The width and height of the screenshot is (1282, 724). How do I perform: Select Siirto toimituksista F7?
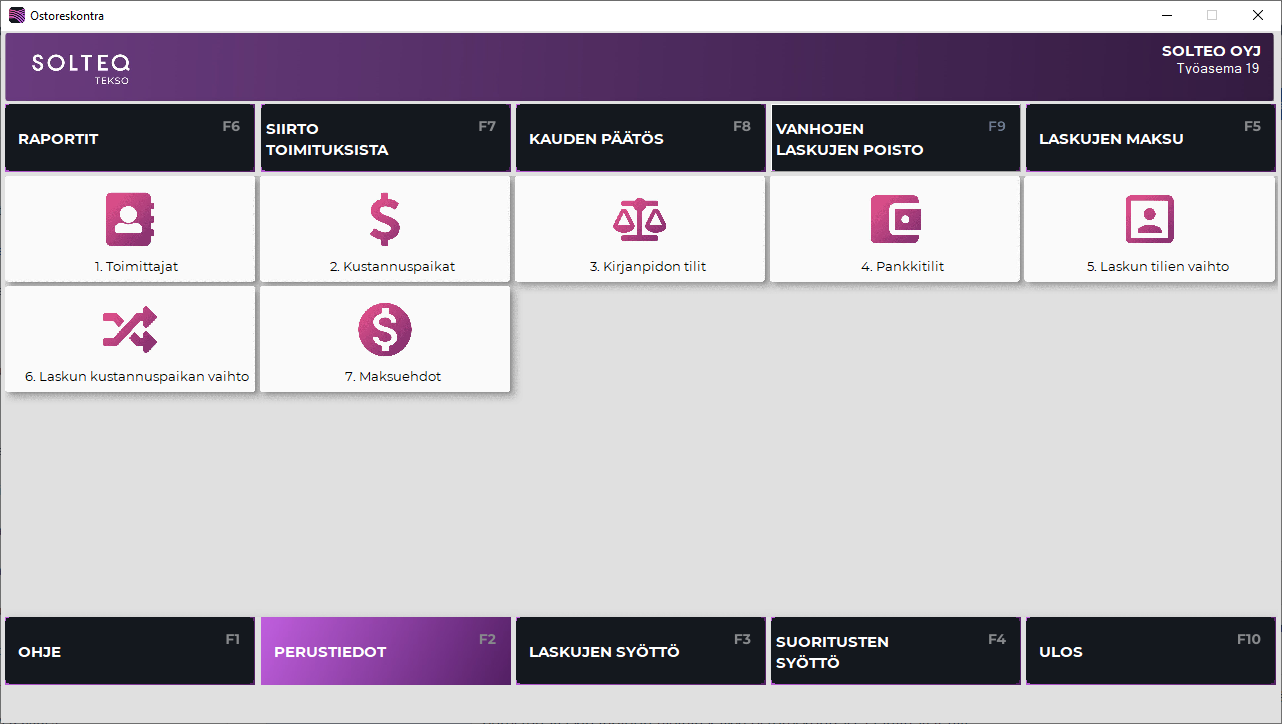pos(385,139)
